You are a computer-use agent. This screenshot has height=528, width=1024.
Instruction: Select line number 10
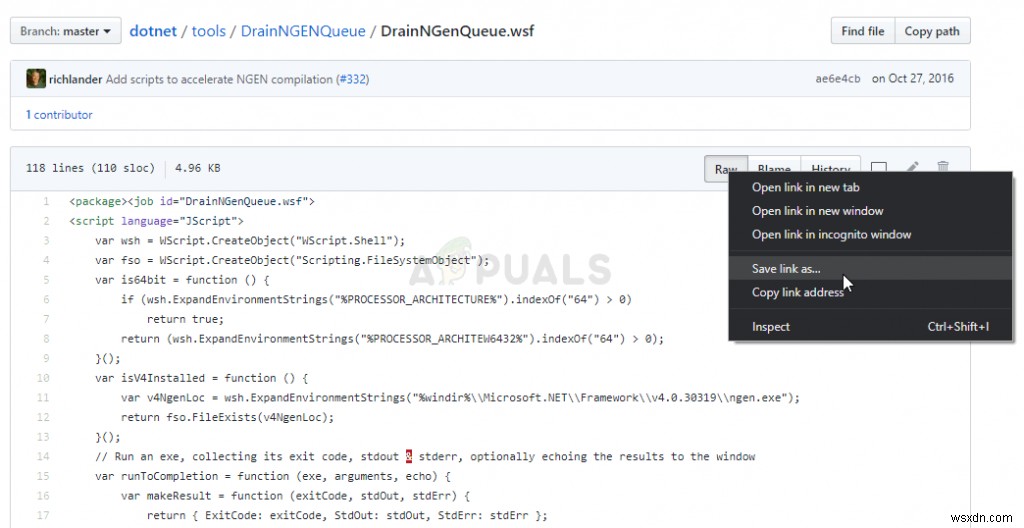43,378
